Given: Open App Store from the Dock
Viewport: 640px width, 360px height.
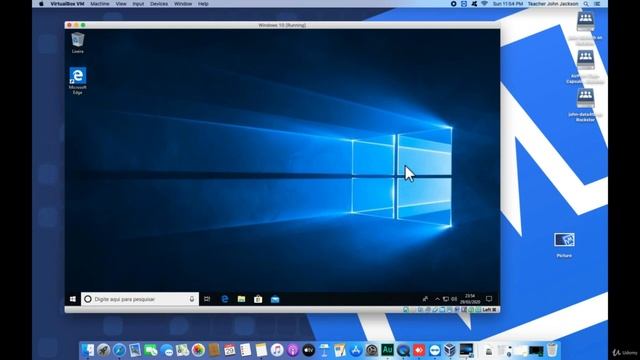Looking at the screenshot, I should [x=356, y=350].
